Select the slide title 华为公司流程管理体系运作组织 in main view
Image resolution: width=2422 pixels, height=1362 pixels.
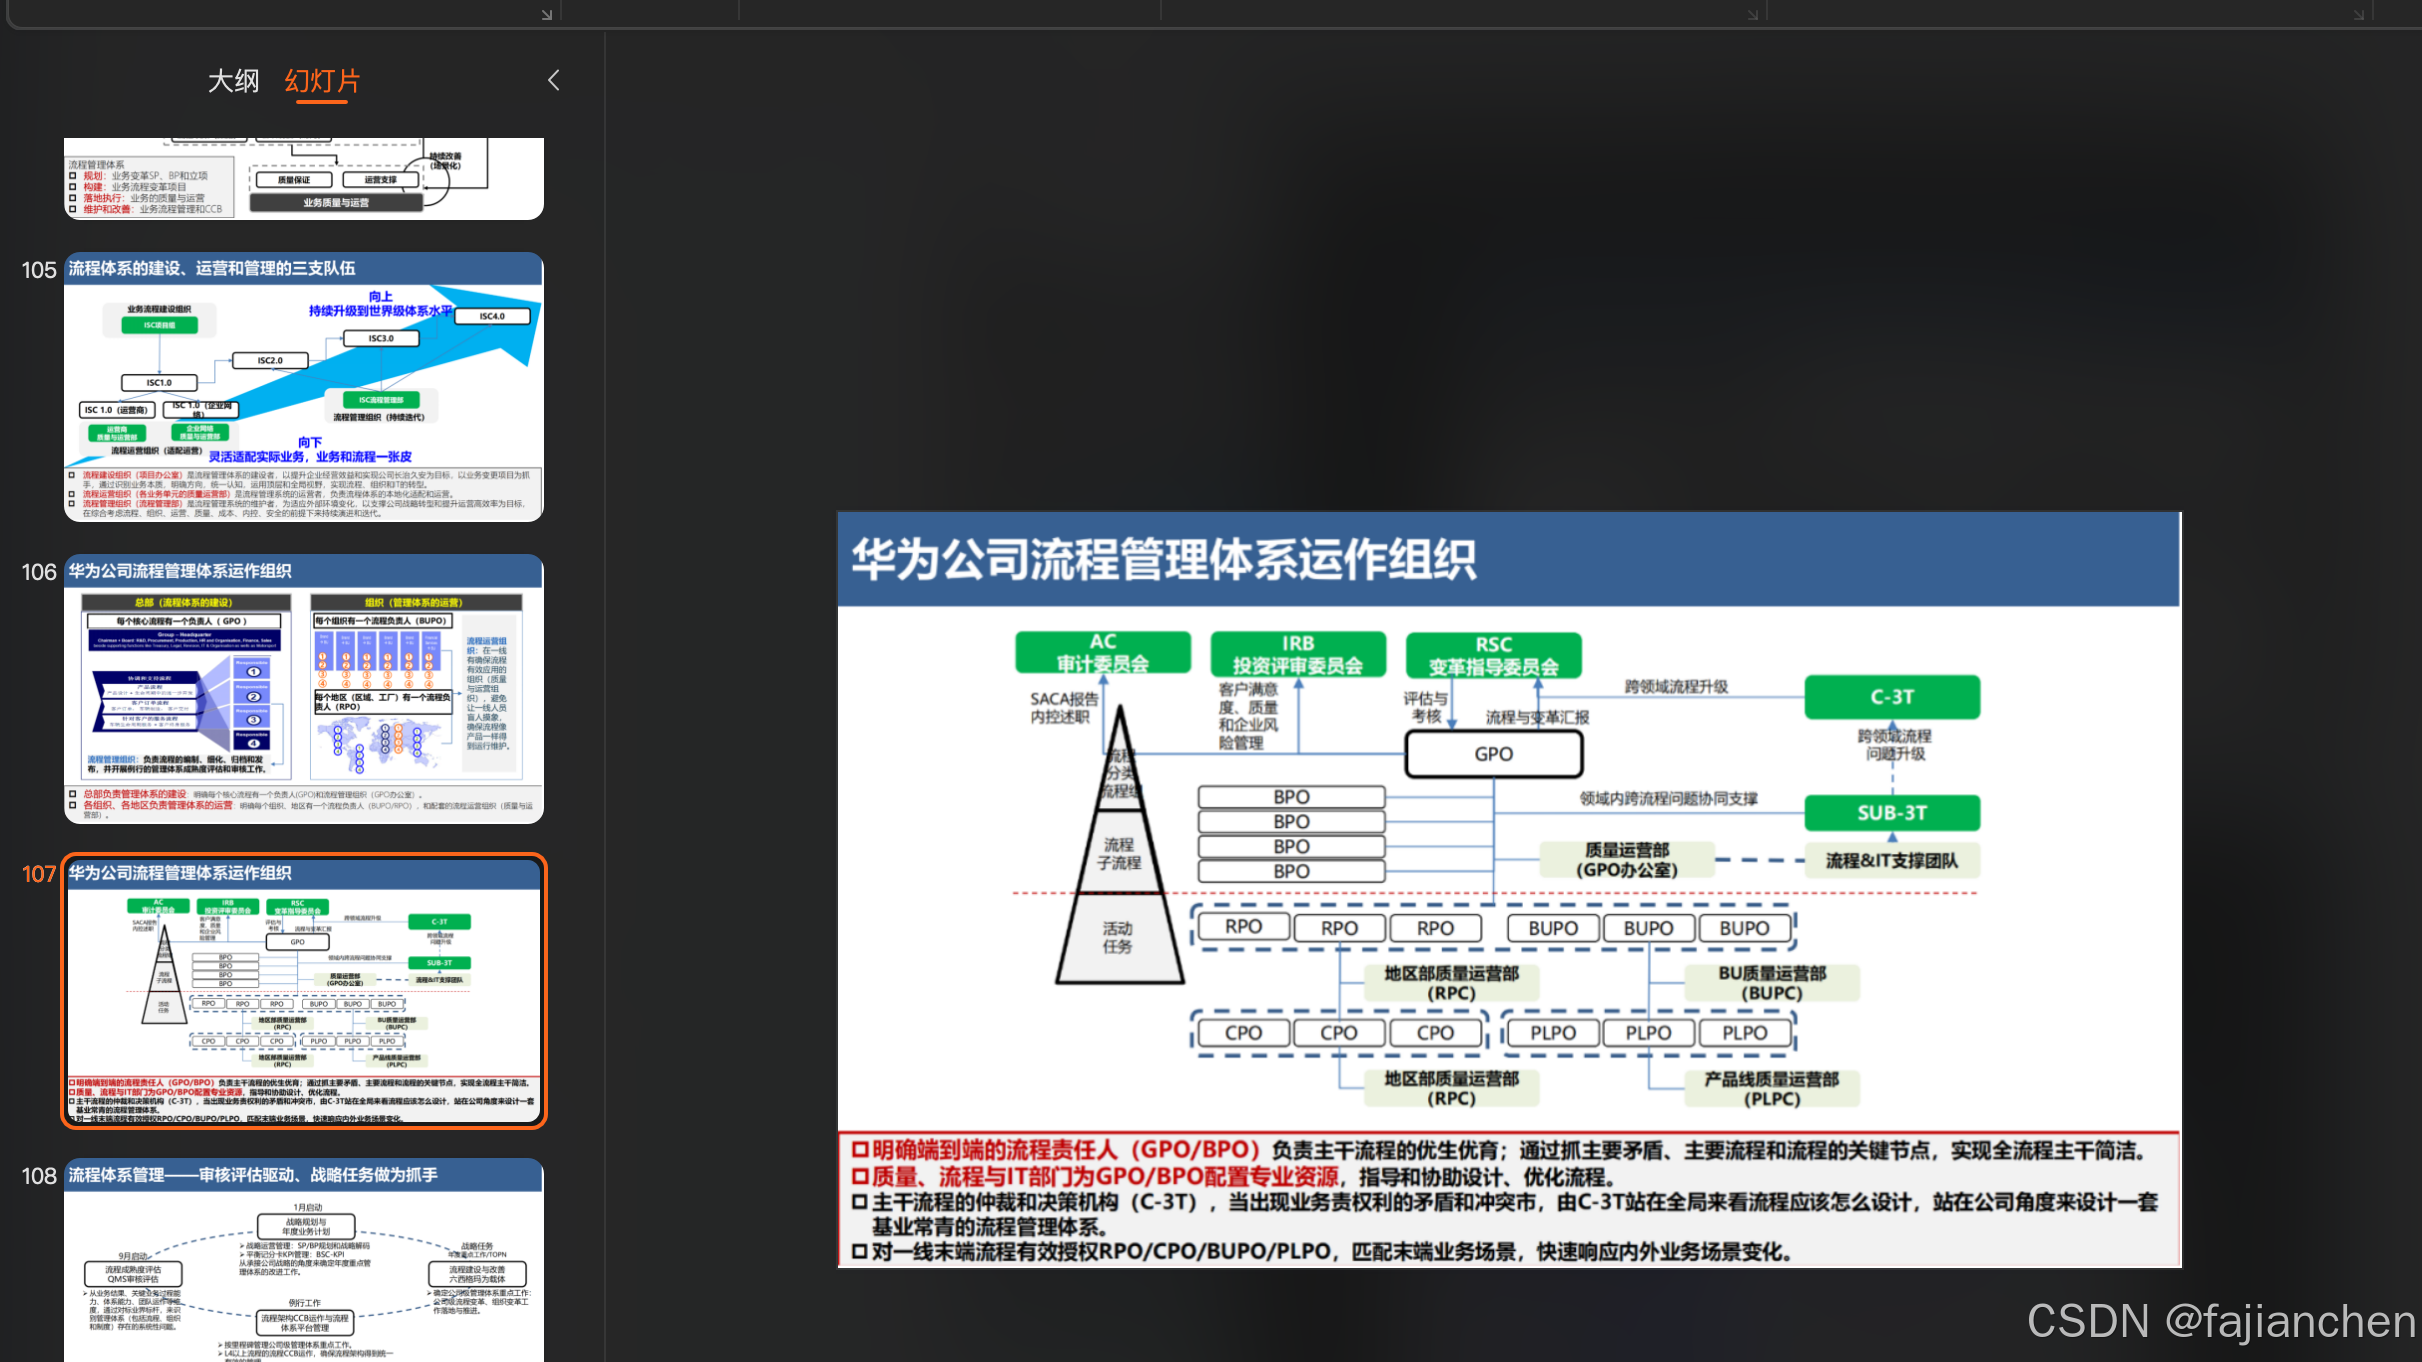pos(1163,559)
